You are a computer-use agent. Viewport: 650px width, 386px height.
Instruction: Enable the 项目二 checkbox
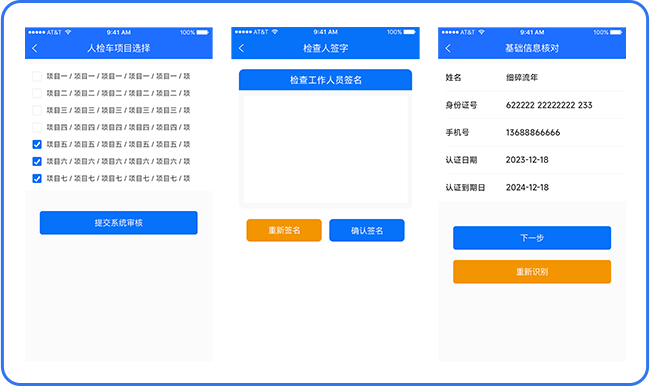(37, 93)
